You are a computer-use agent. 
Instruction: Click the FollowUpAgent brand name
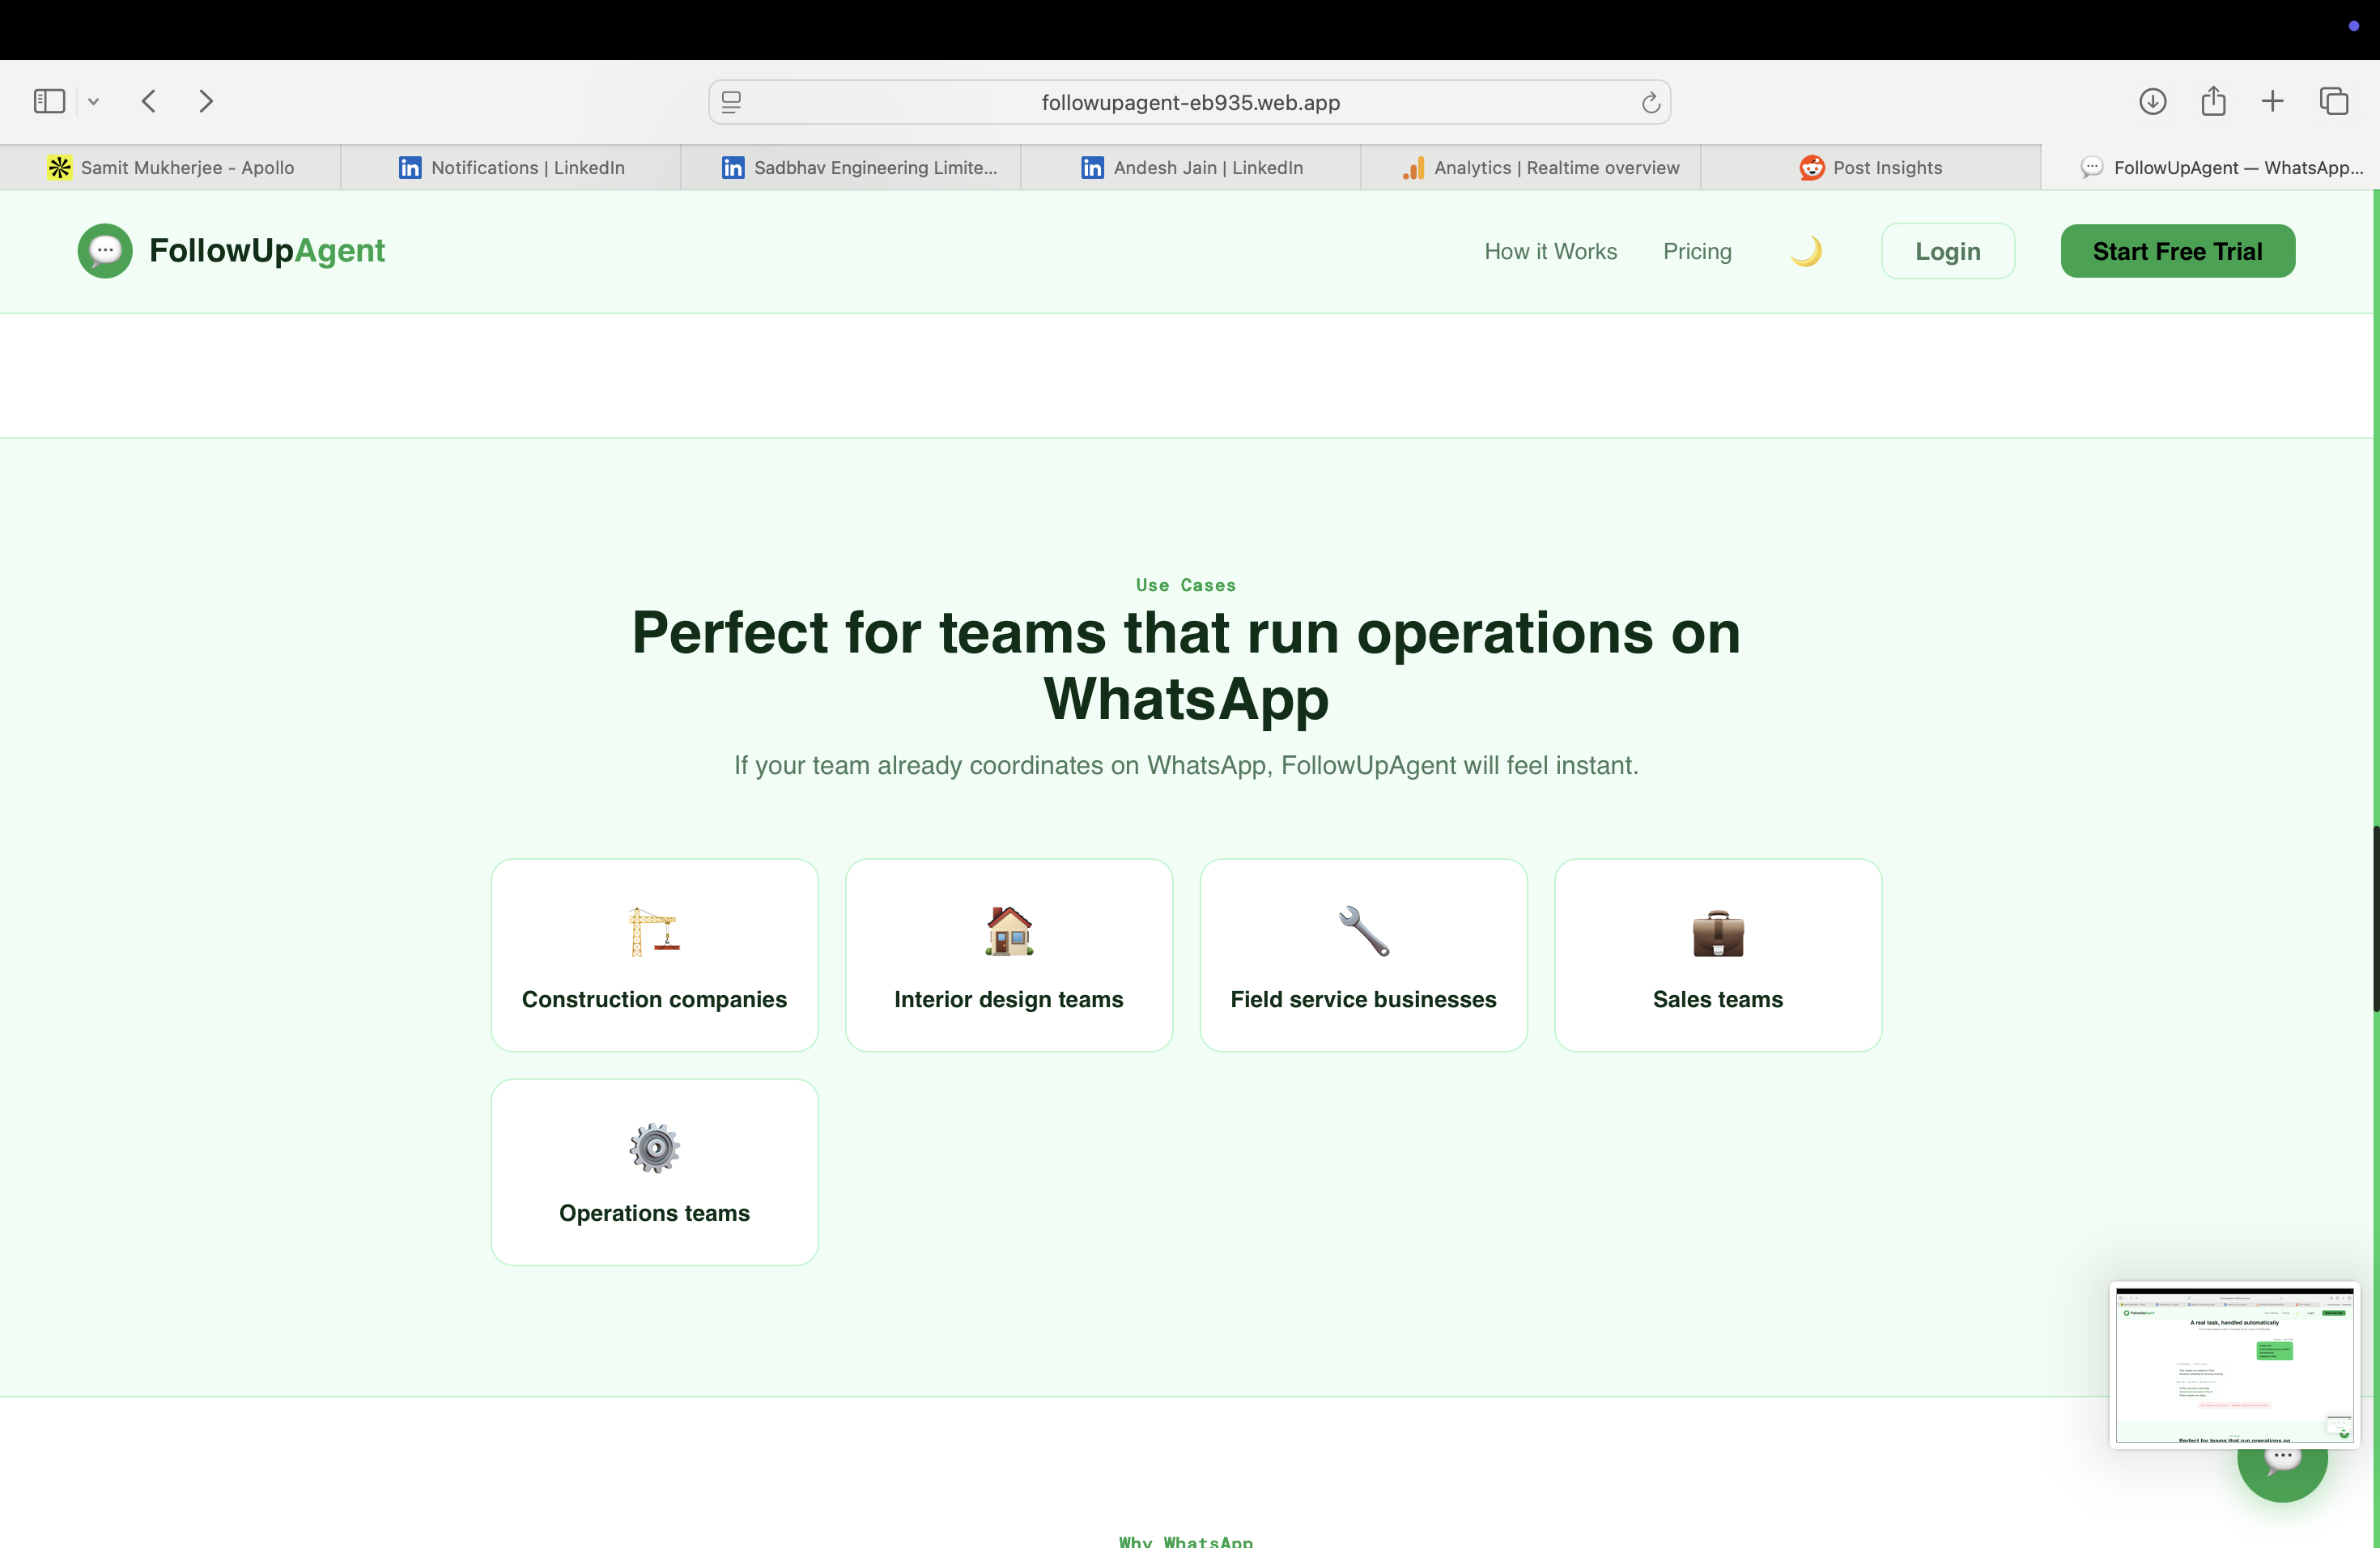[x=267, y=250]
